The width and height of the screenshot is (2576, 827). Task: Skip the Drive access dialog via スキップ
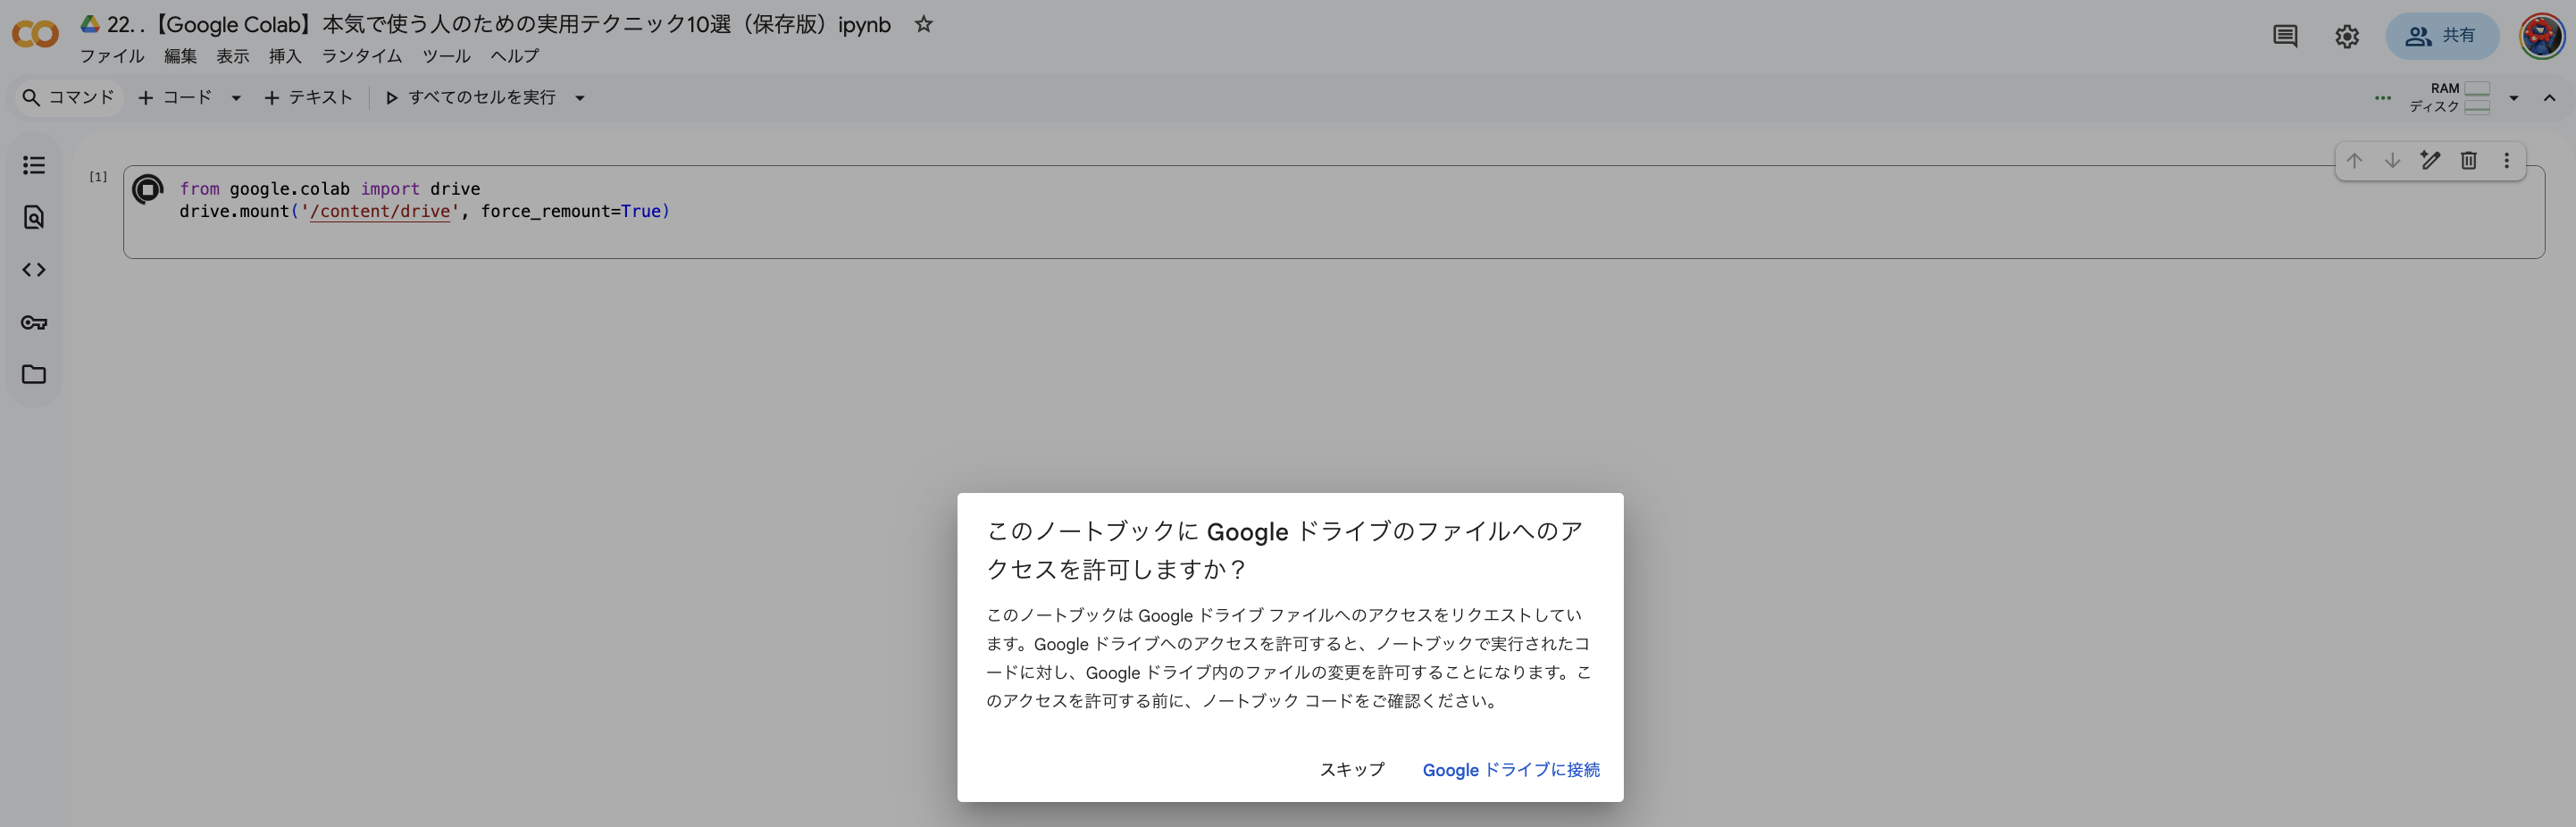[x=1351, y=770]
